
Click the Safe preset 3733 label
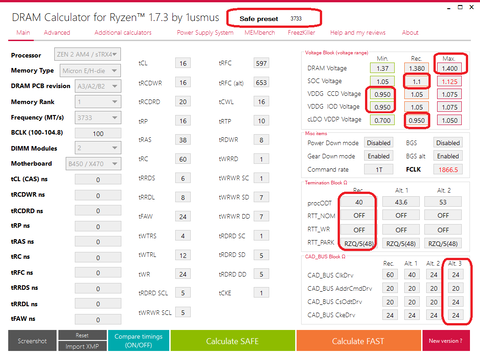[x=270, y=19]
